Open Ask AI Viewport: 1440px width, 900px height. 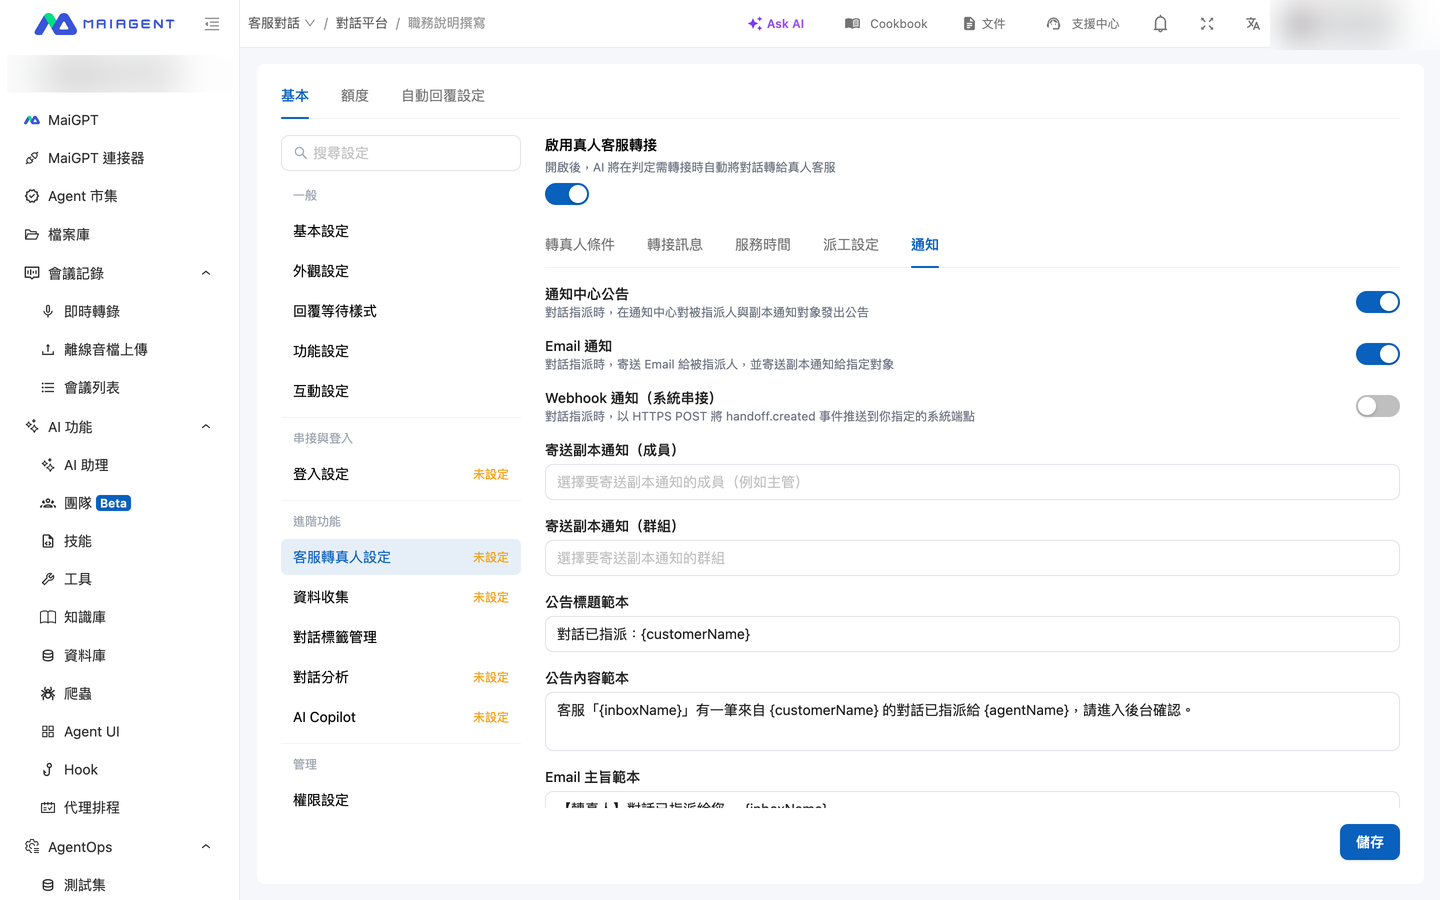coord(776,24)
